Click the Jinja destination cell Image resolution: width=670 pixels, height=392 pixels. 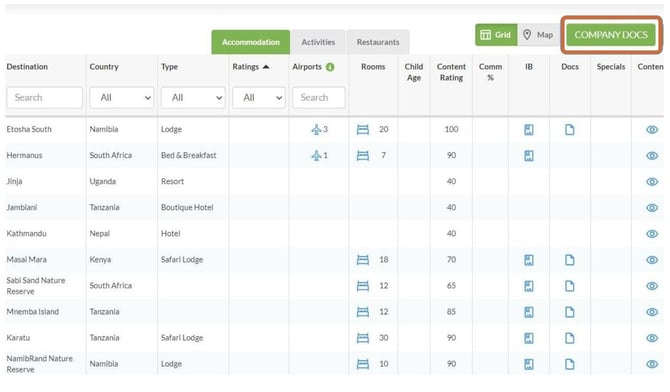pyautogui.click(x=15, y=181)
